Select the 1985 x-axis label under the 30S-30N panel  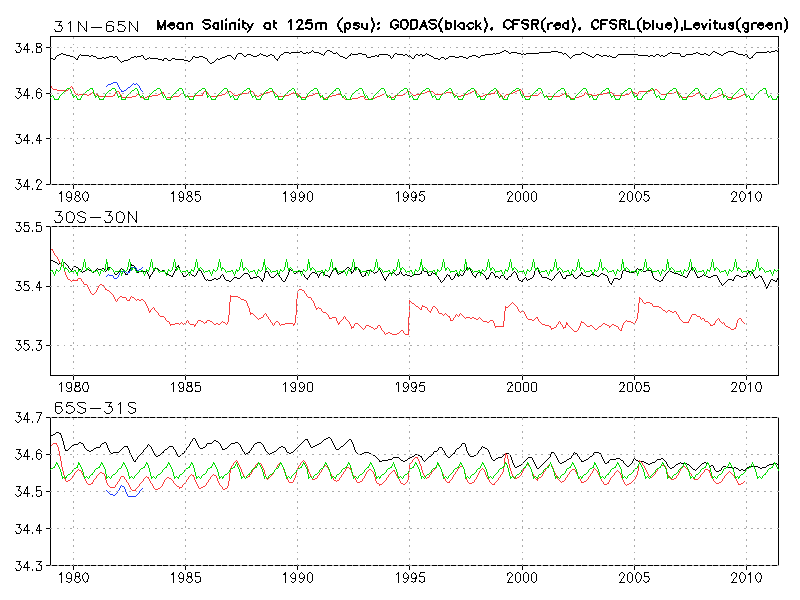pos(186,388)
